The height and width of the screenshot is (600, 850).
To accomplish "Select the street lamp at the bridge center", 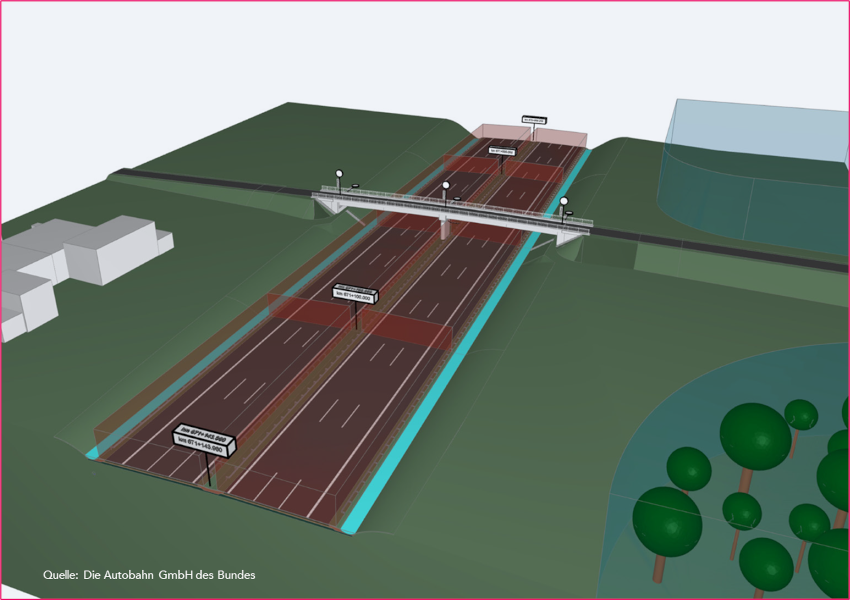I will coord(444,186).
